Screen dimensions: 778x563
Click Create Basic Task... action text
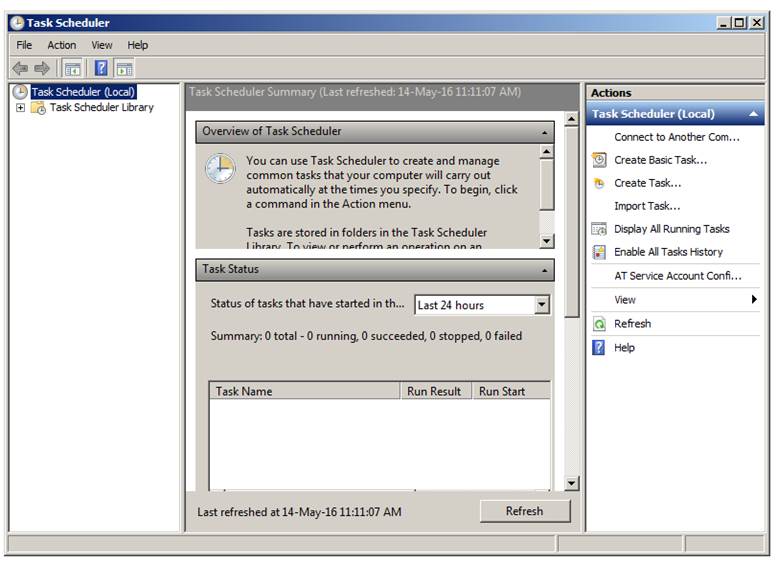tap(660, 160)
